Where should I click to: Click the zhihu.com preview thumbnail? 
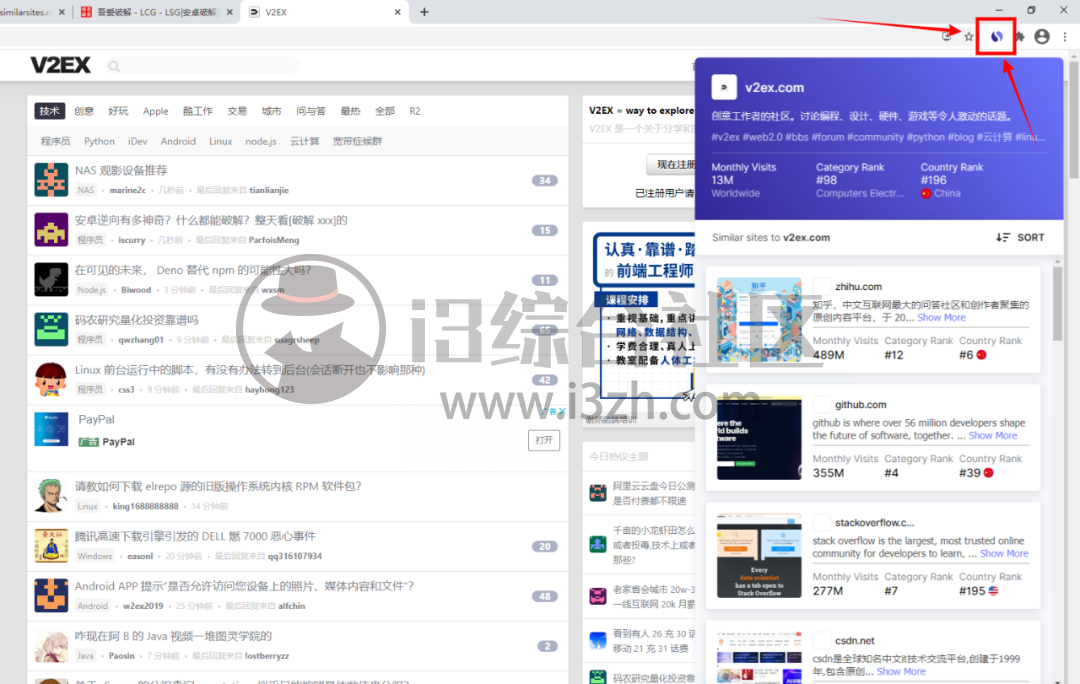(x=759, y=320)
